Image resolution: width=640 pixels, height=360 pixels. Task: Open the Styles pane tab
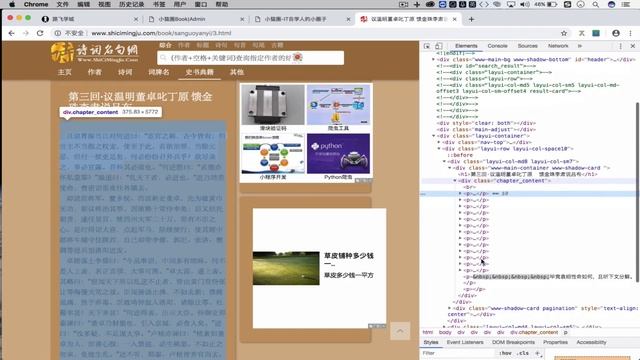pyautogui.click(x=431, y=342)
